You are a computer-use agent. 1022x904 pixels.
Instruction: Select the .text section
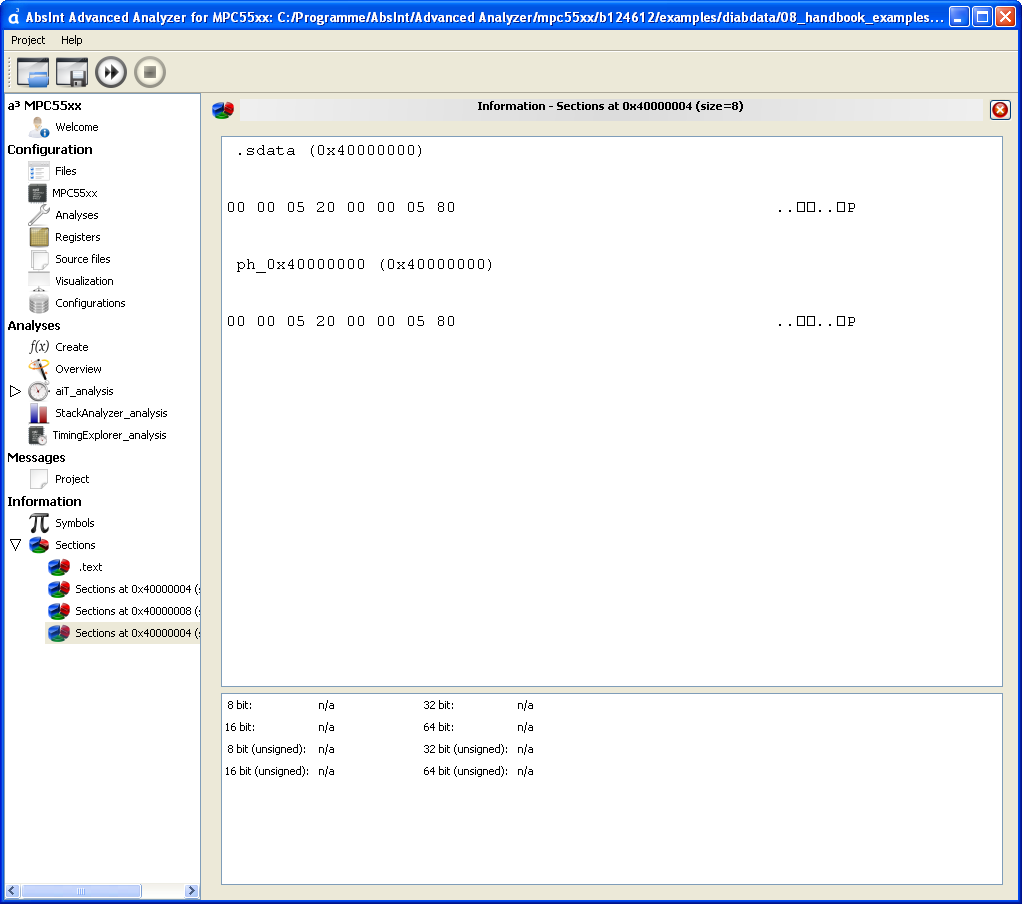[91, 567]
